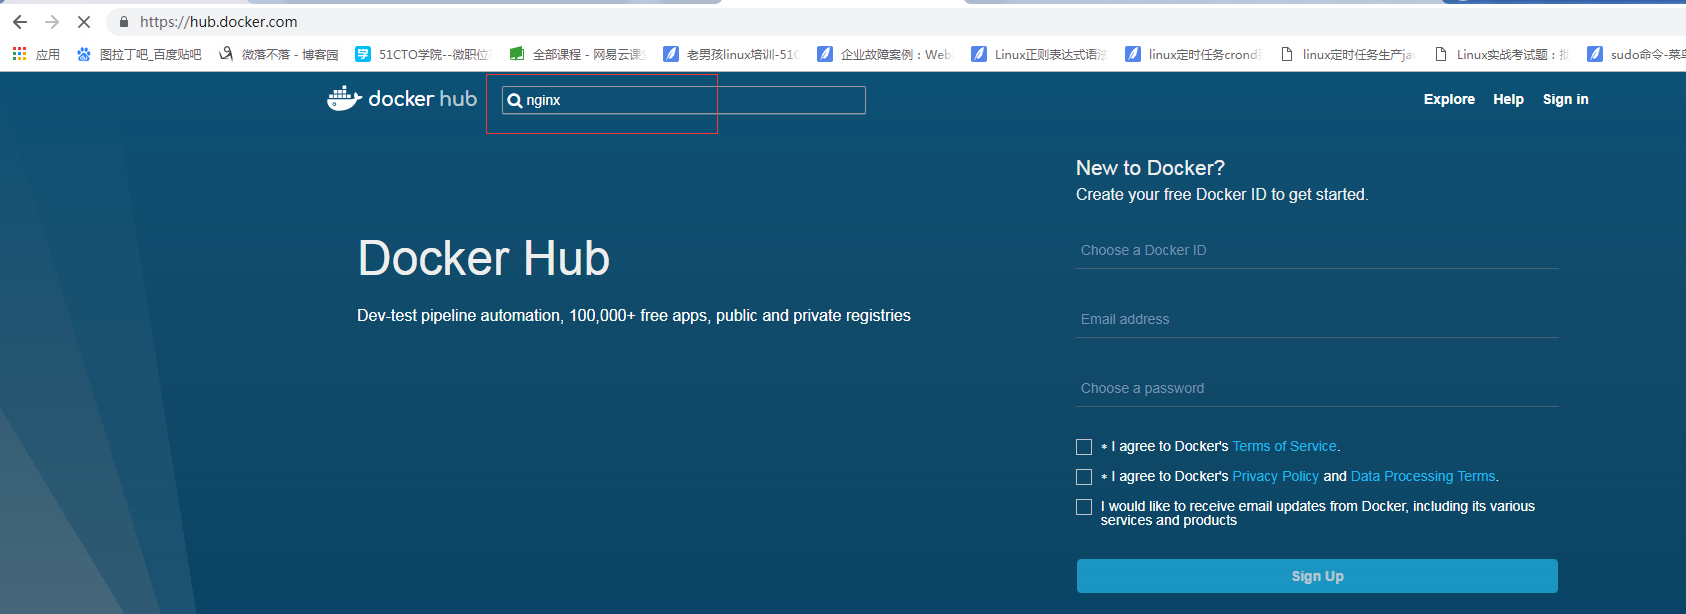Screen dimensions: 1686x614
Task: Open the Linux实战考试题 bookmark
Action: [x=1502, y=54]
